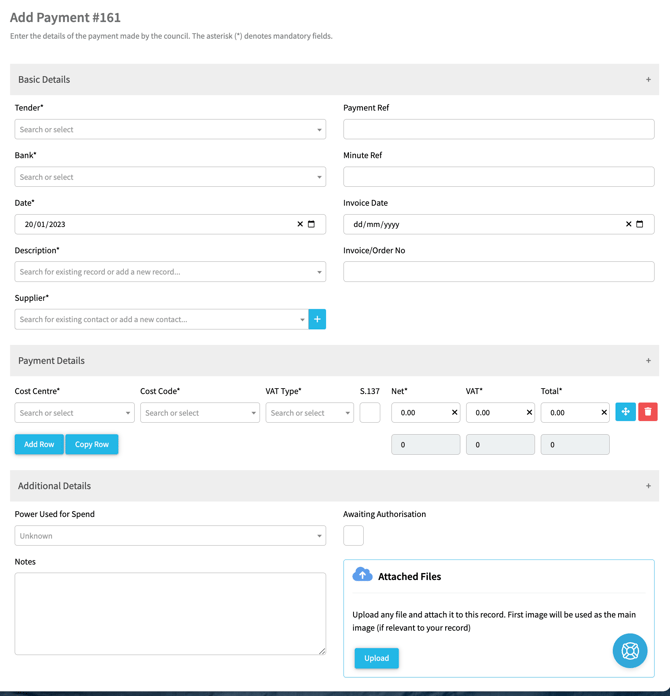Click the blue plus icon beside Supplier
The image size is (670, 696).
click(x=317, y=319)
